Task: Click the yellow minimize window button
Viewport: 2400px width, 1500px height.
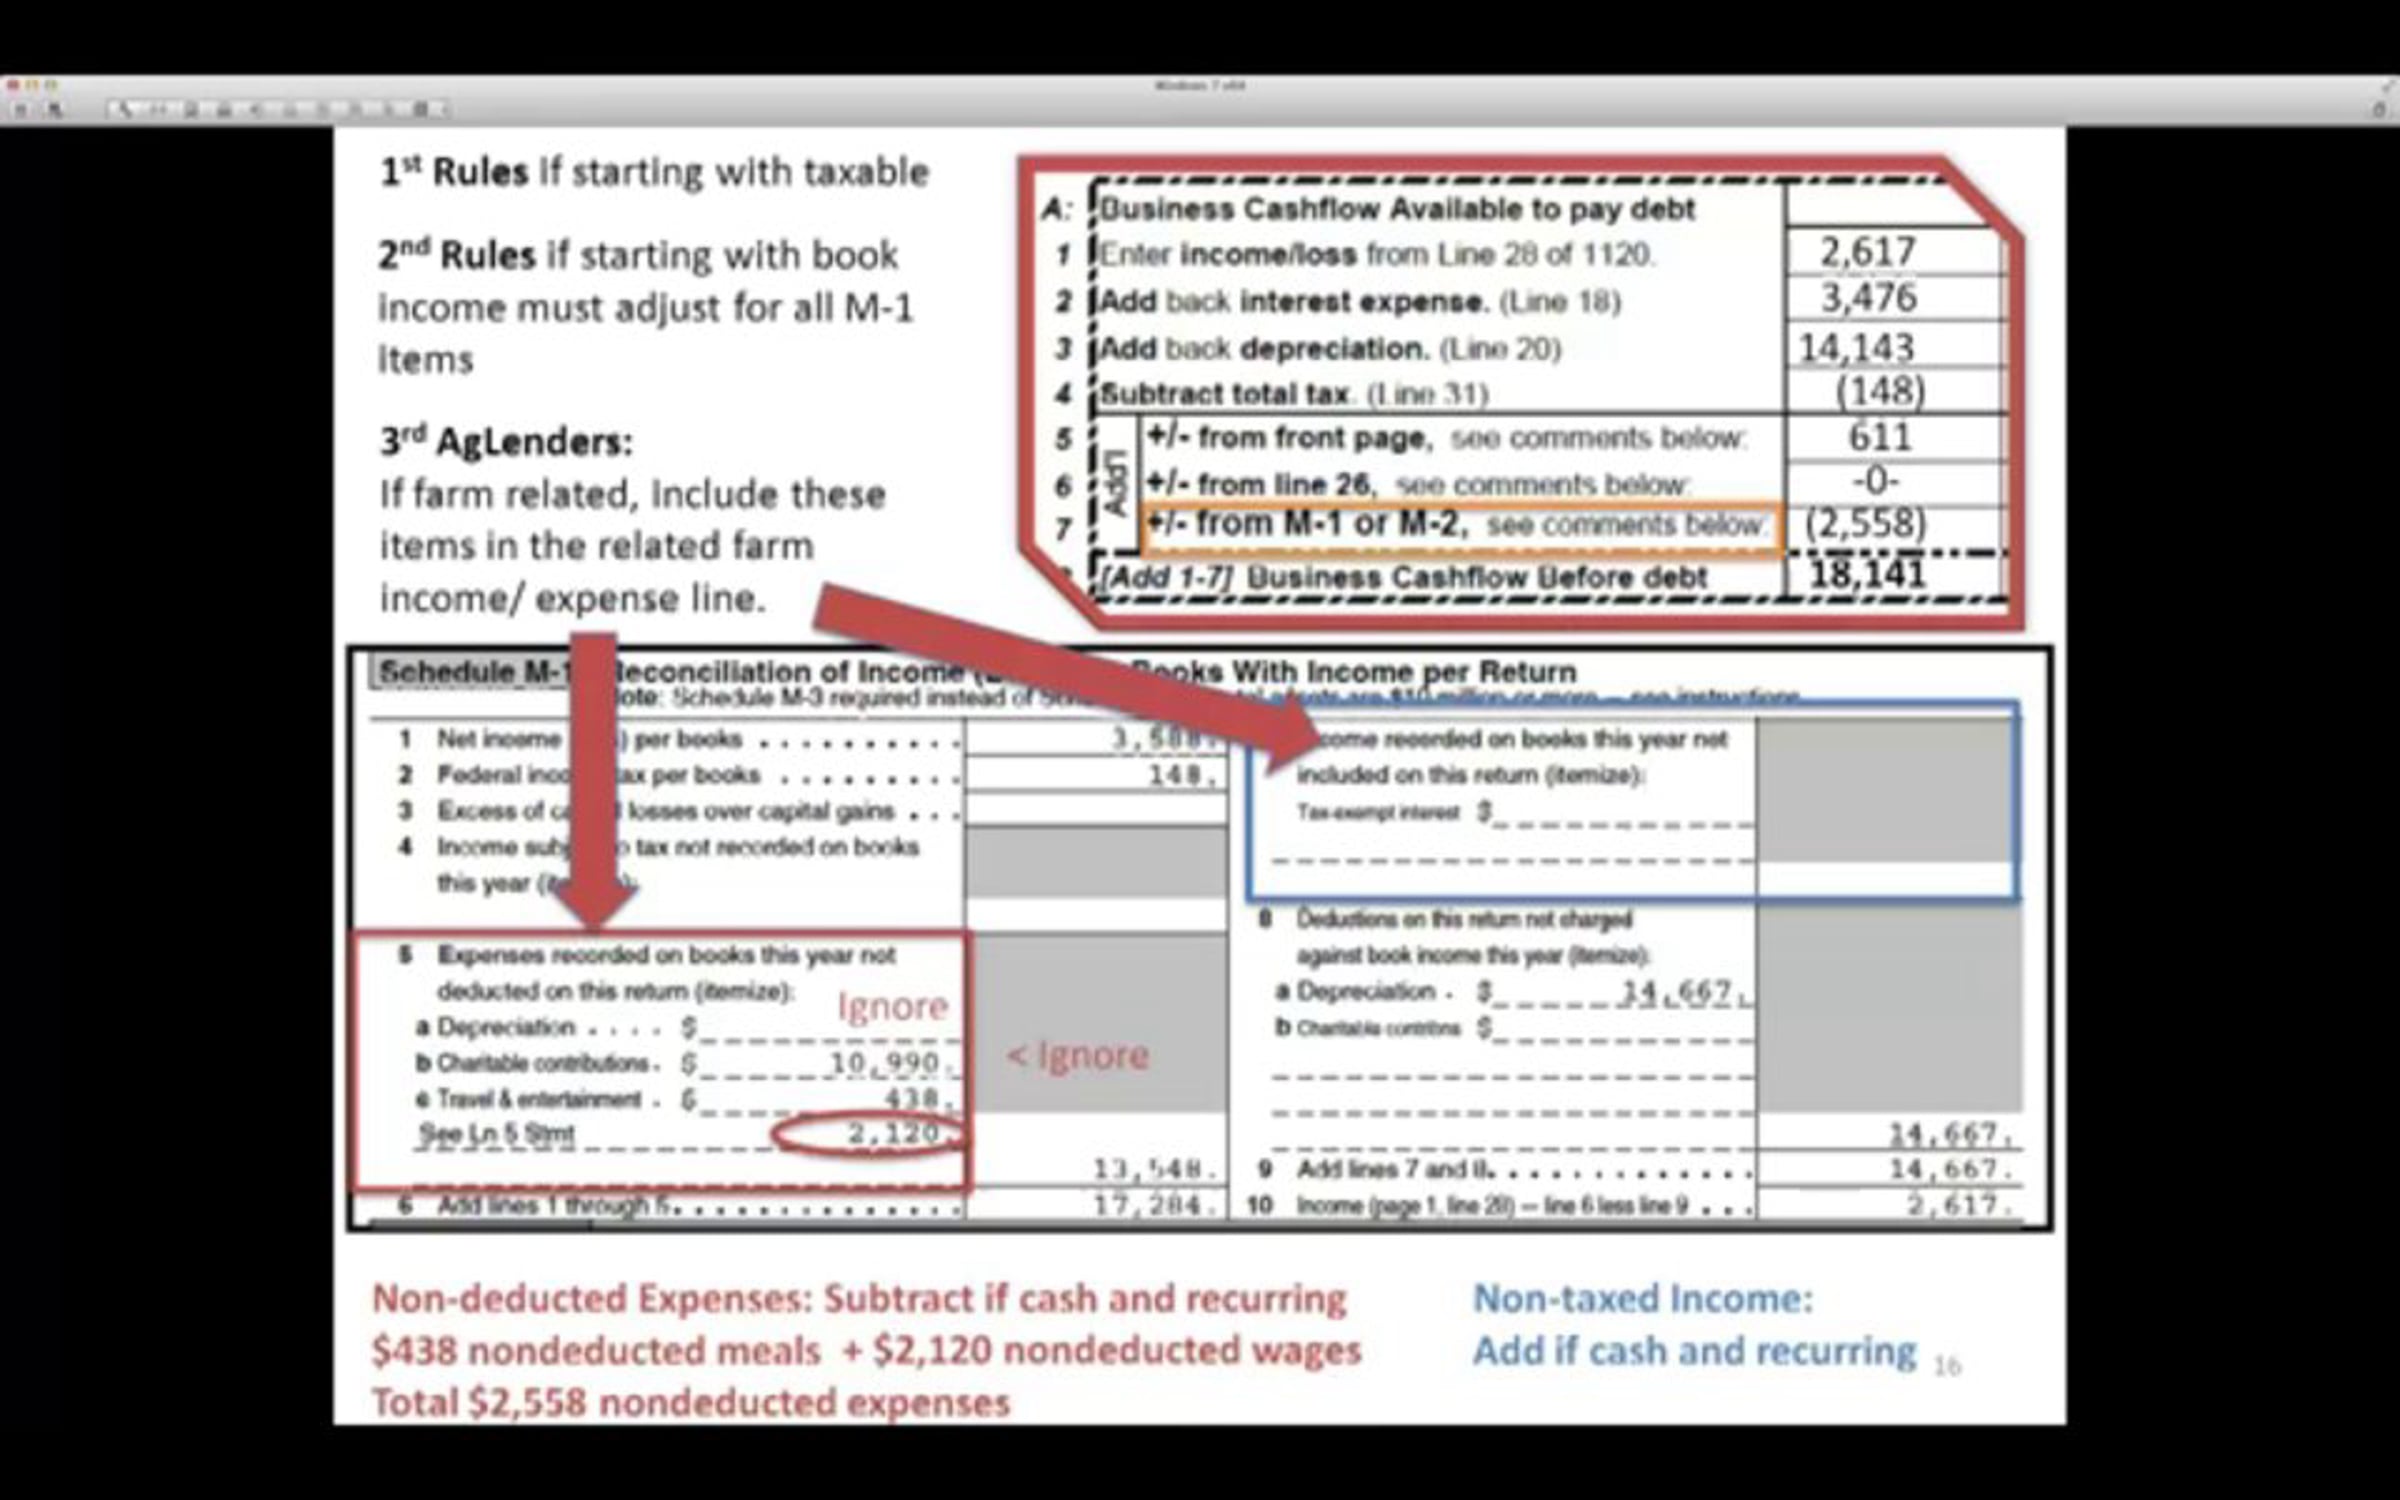Action: pos(32,85)
